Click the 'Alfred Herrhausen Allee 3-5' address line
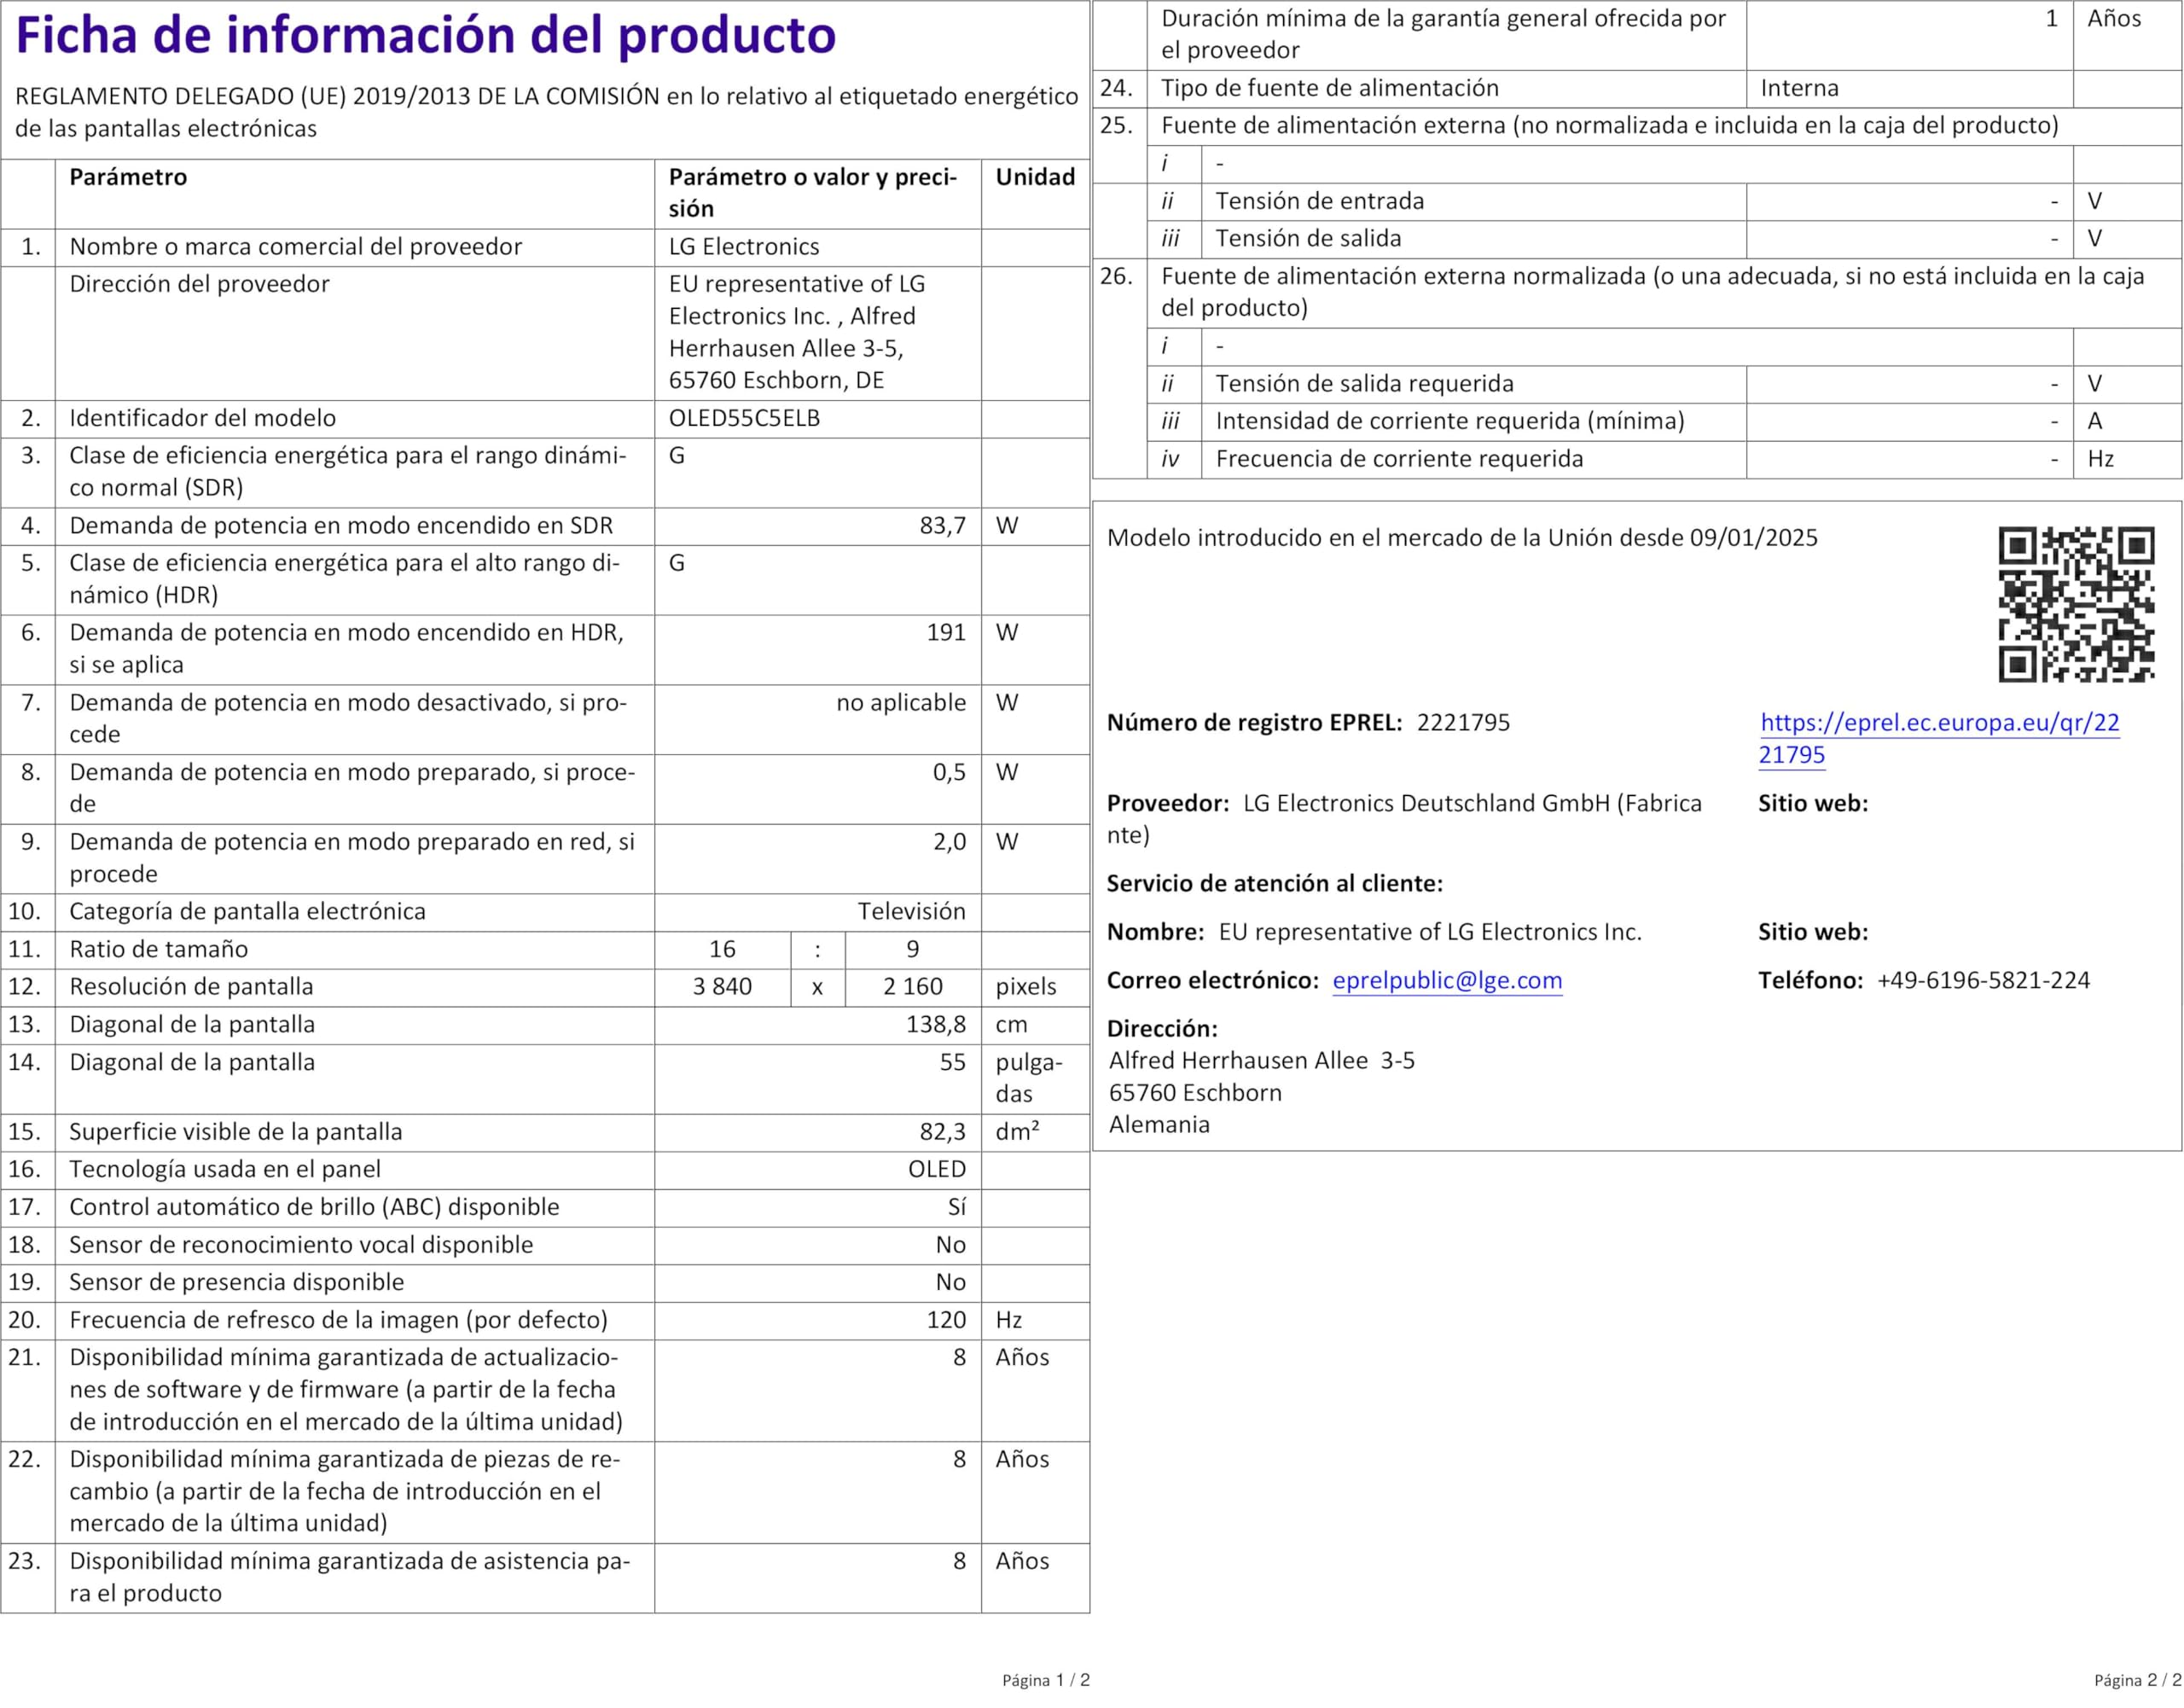This screenshot has width=2184, height=1708. point(1261,1060)
